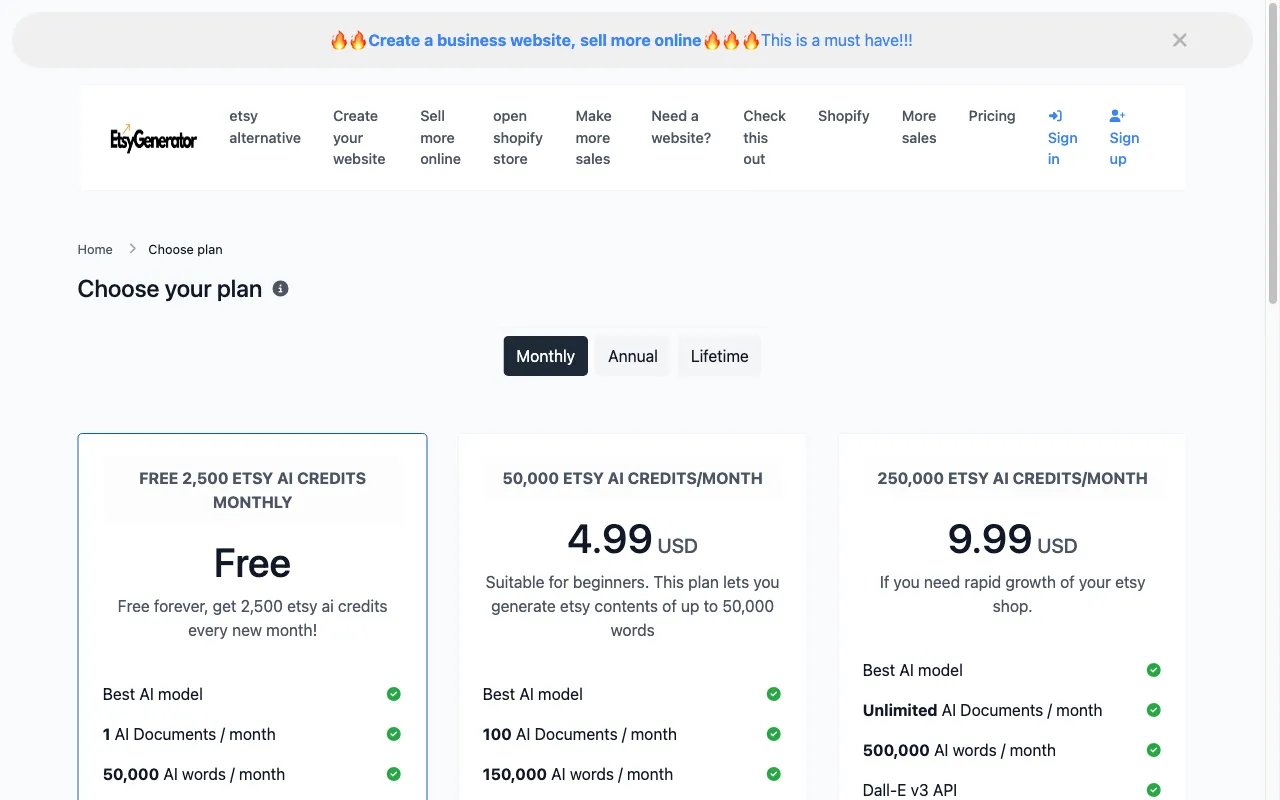The image size is (1280, 800).
Task: Click the 50,000 ETSY AI CREDITS/MONTH title
Action: coord(633,478)
